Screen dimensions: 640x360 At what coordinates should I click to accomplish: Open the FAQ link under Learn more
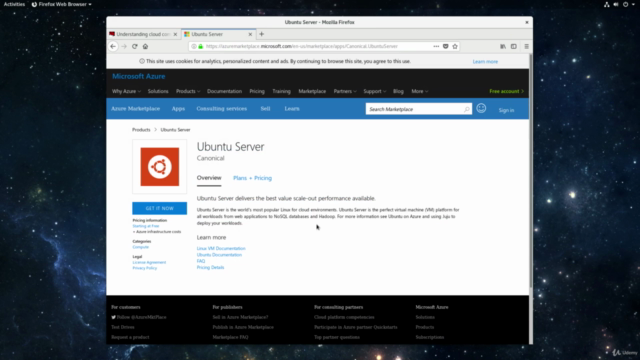201,261
